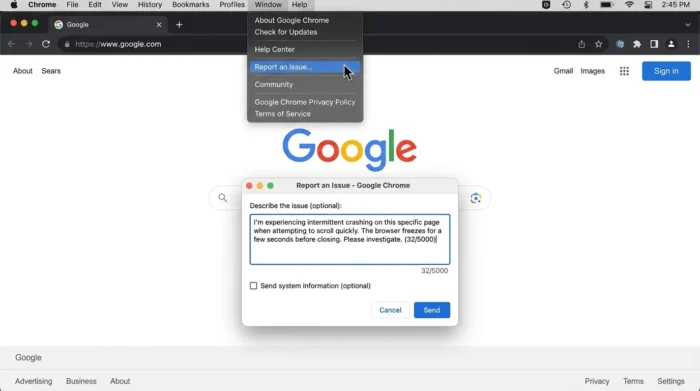The image size is (700, 391).
Task: Go forward with the forward arrow
Action: point(29,44)
